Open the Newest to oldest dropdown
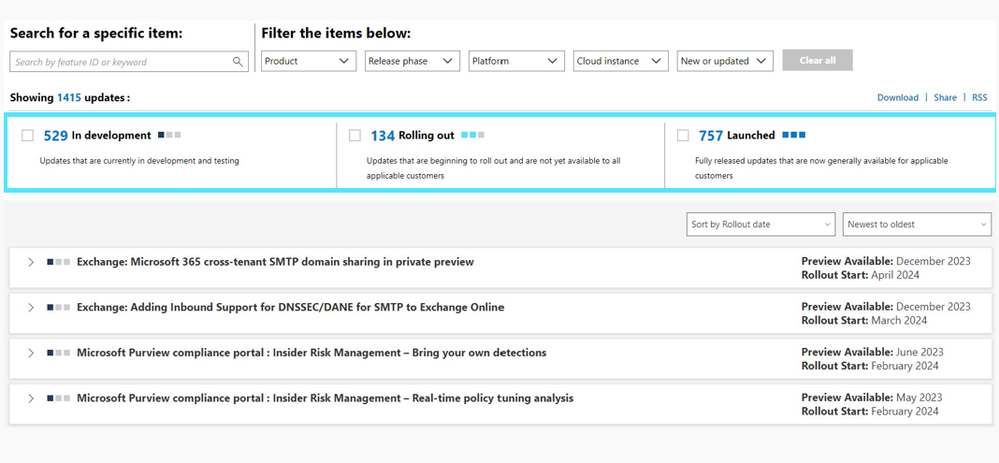Screen dimensions: 999x463 tap(917, 224)
